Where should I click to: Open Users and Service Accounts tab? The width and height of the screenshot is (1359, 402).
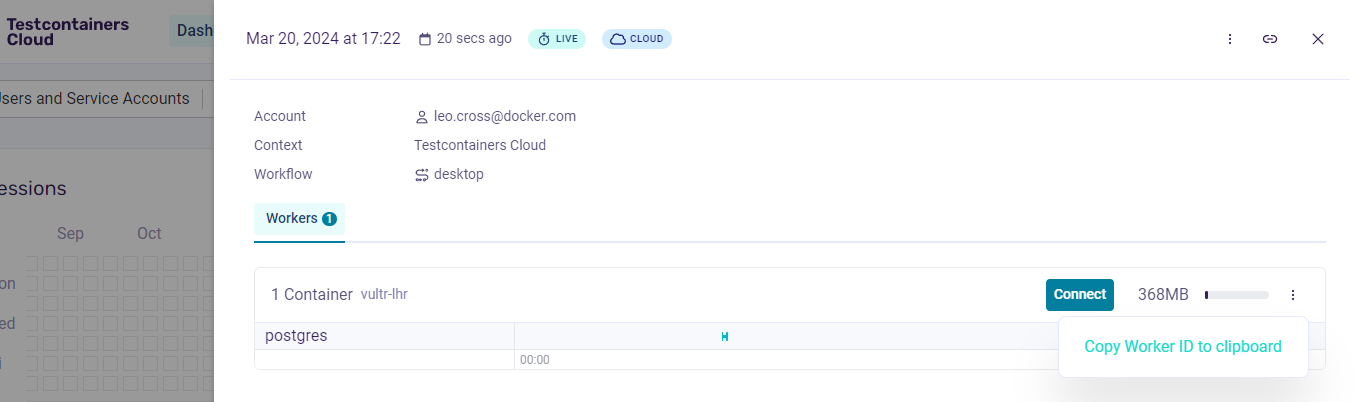pos(95,99)
